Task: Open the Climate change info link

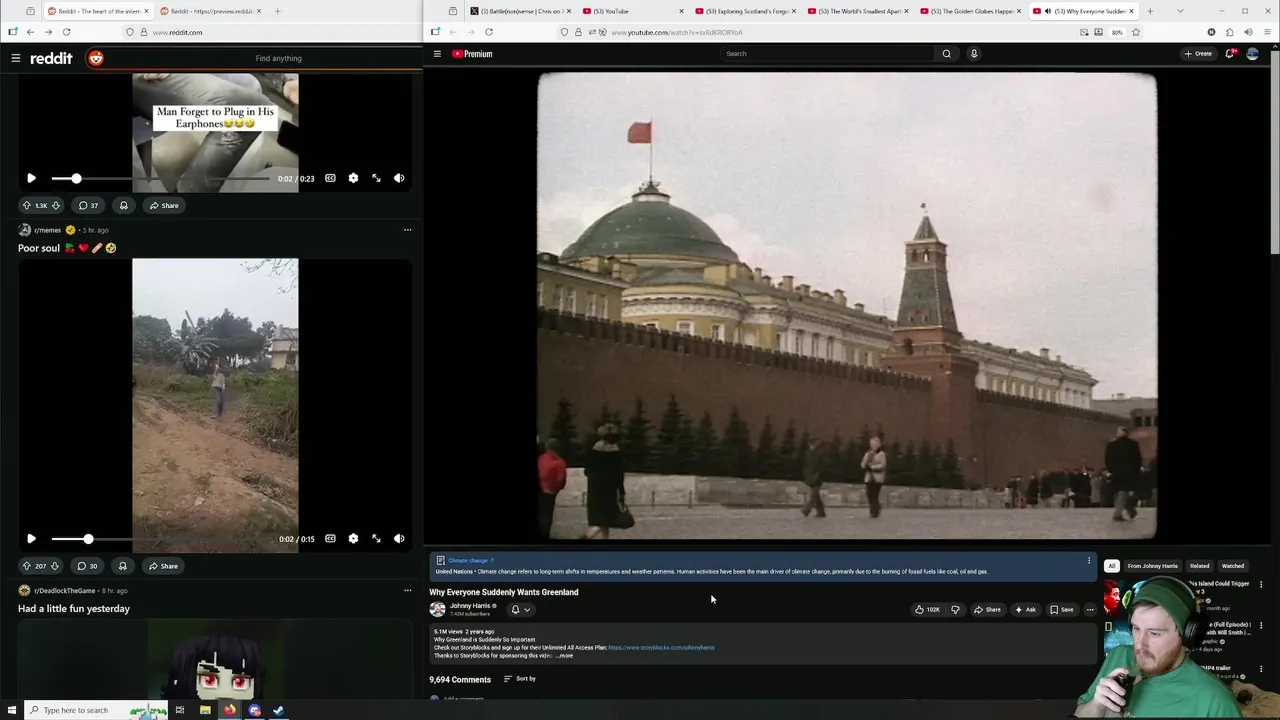Action: 471,561
